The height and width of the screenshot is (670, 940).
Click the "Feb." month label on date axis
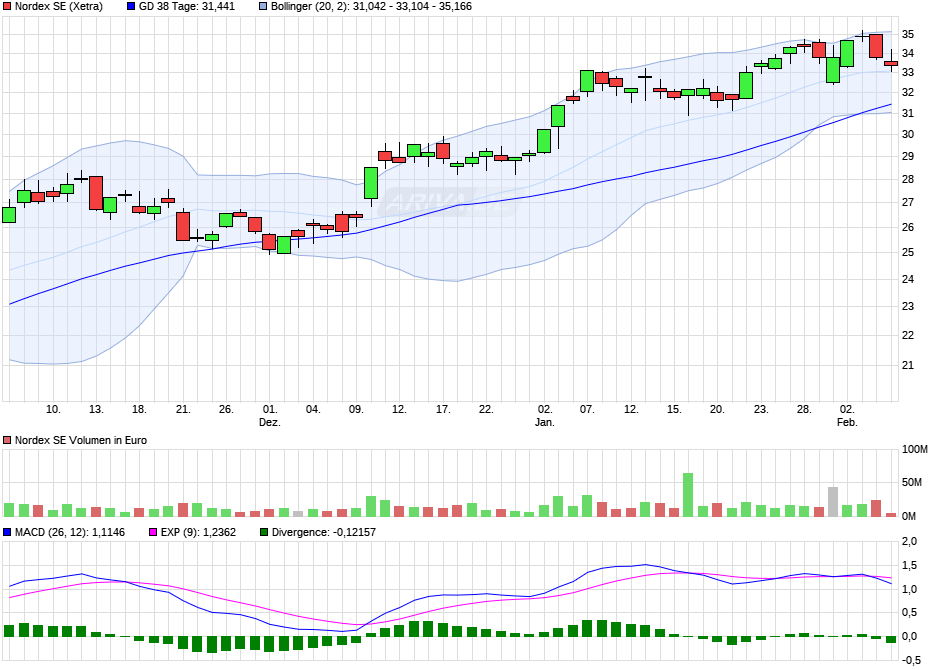click(x=847, y=422)
